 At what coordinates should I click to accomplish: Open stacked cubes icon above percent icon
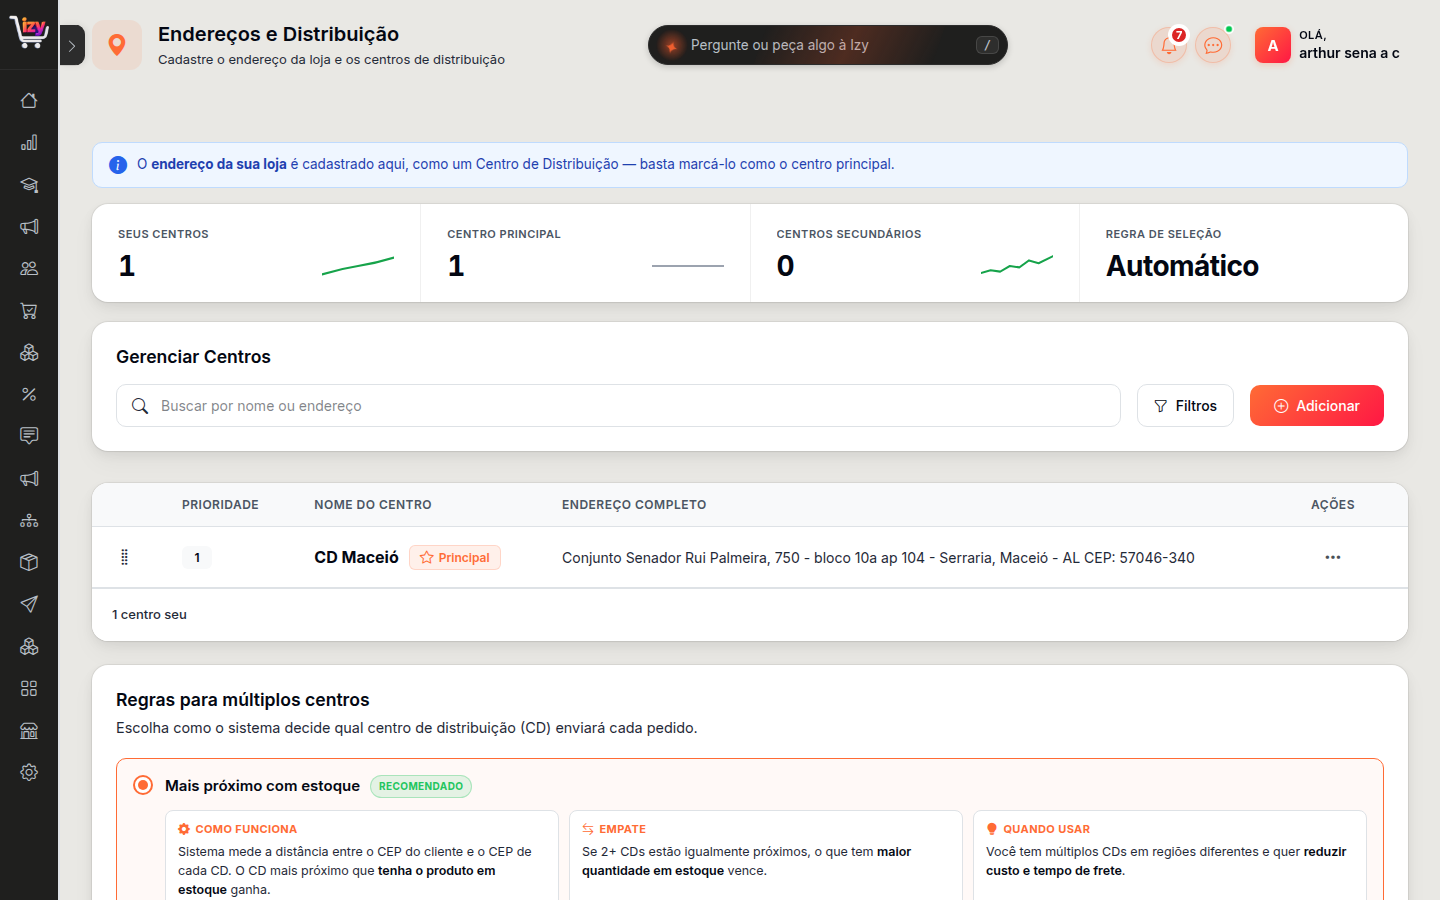tap(29, 353)
